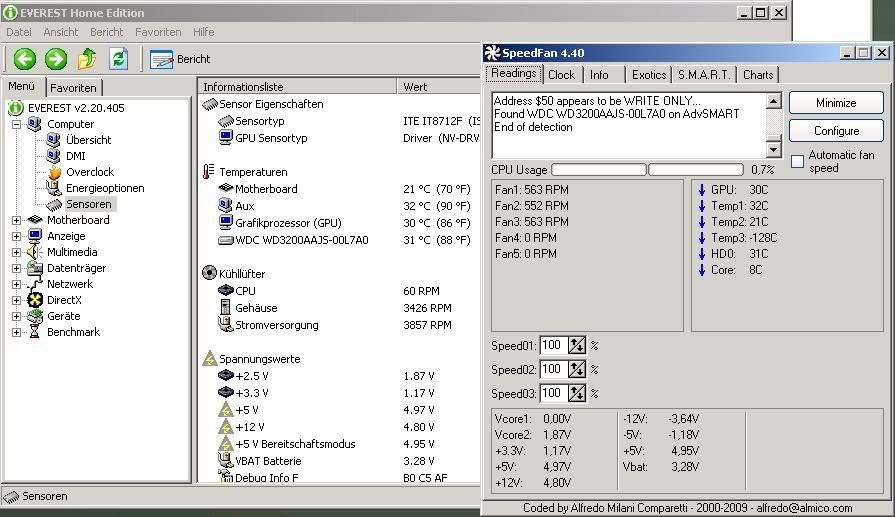Expand the Anzeige tree node
895x517 pixels.
tap(17, 236)
